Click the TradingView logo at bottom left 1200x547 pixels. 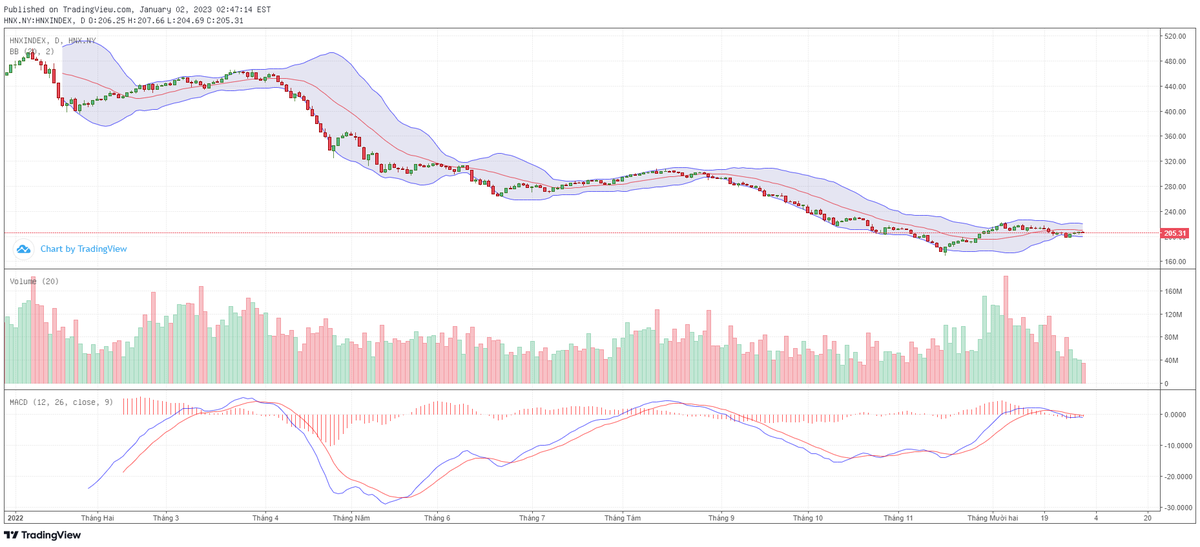click(42, 535)
